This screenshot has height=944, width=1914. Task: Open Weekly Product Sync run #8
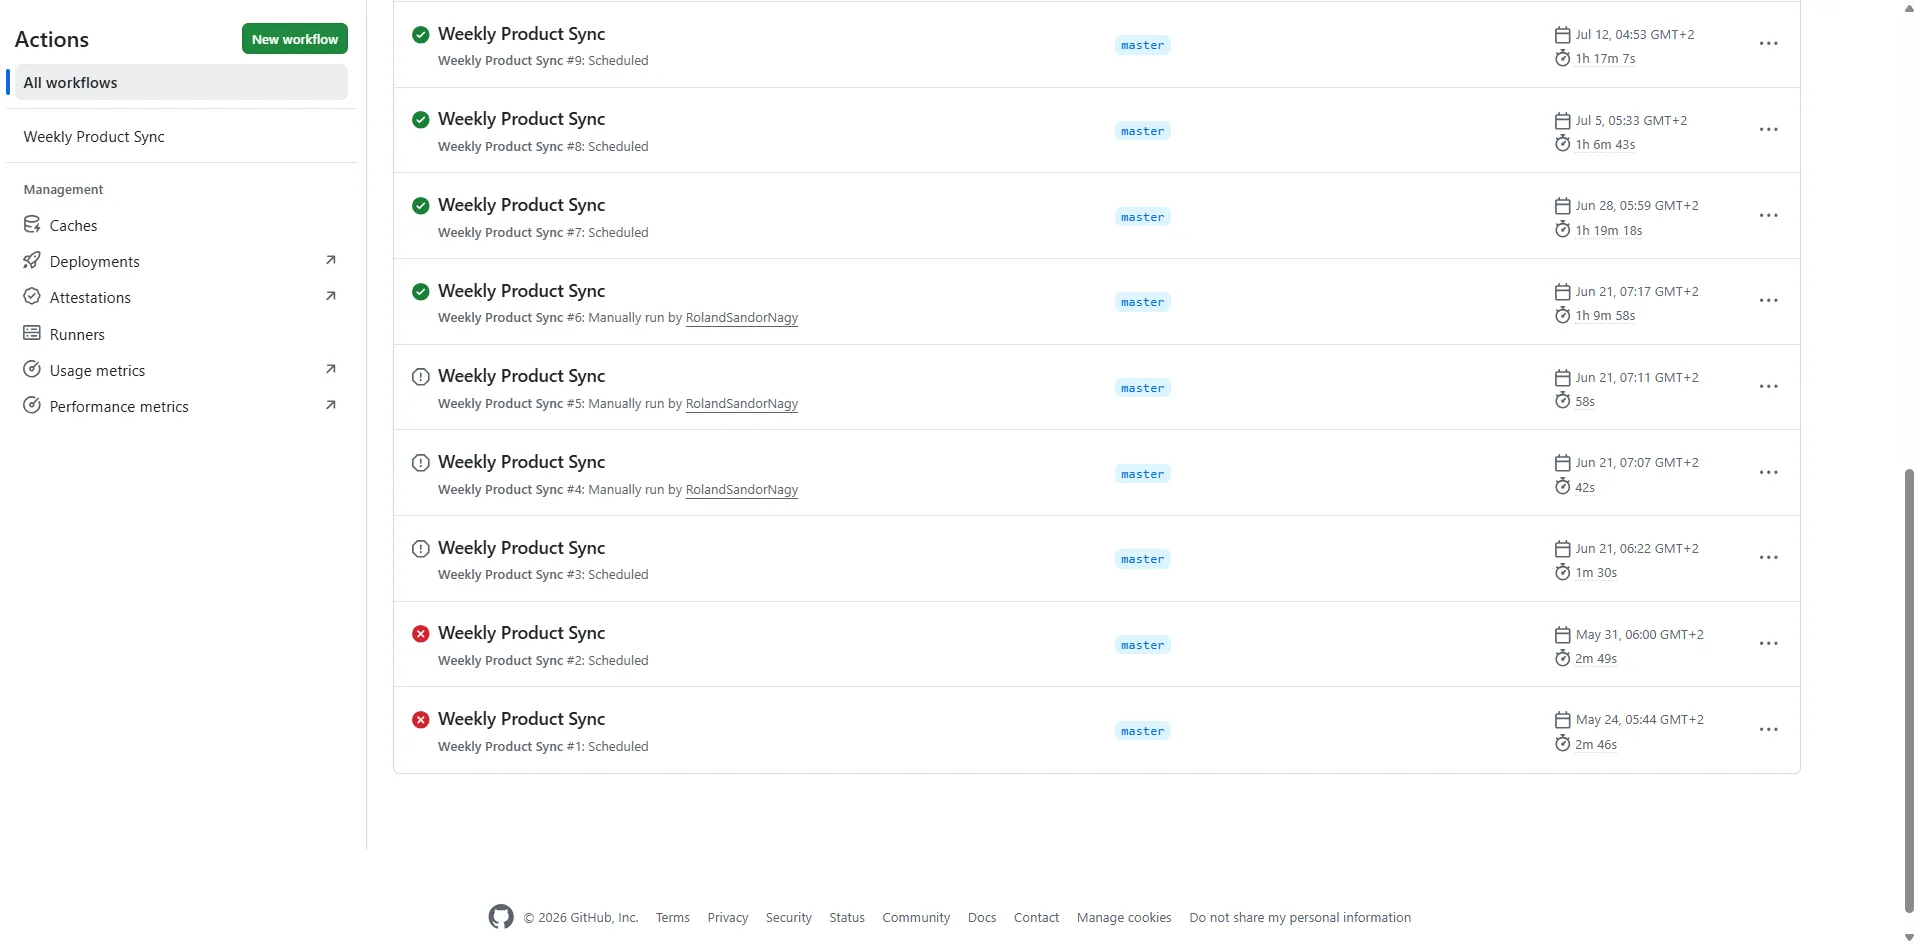[521, 119]
